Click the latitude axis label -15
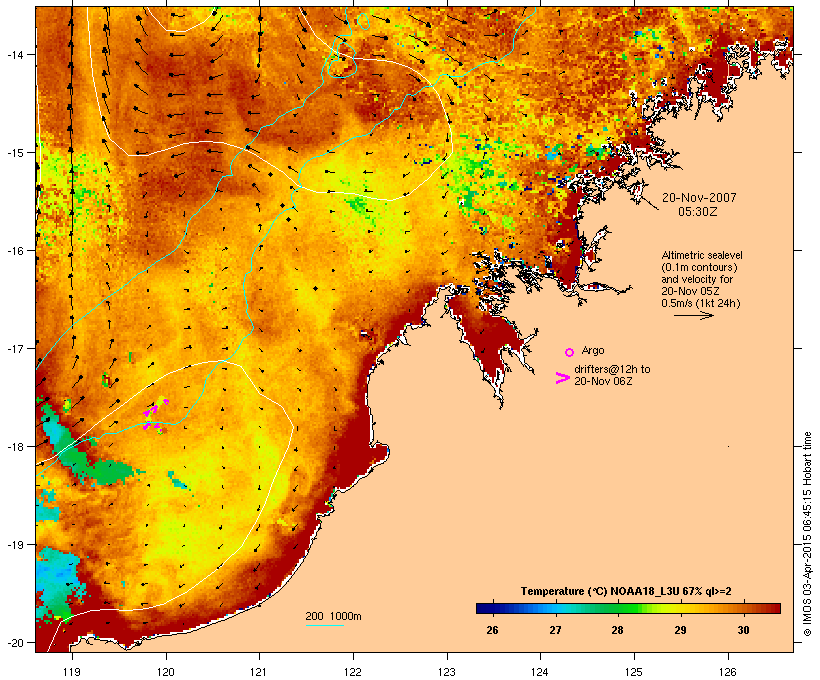The width and height of the screenshot is (820, 680). coord(15,153)
